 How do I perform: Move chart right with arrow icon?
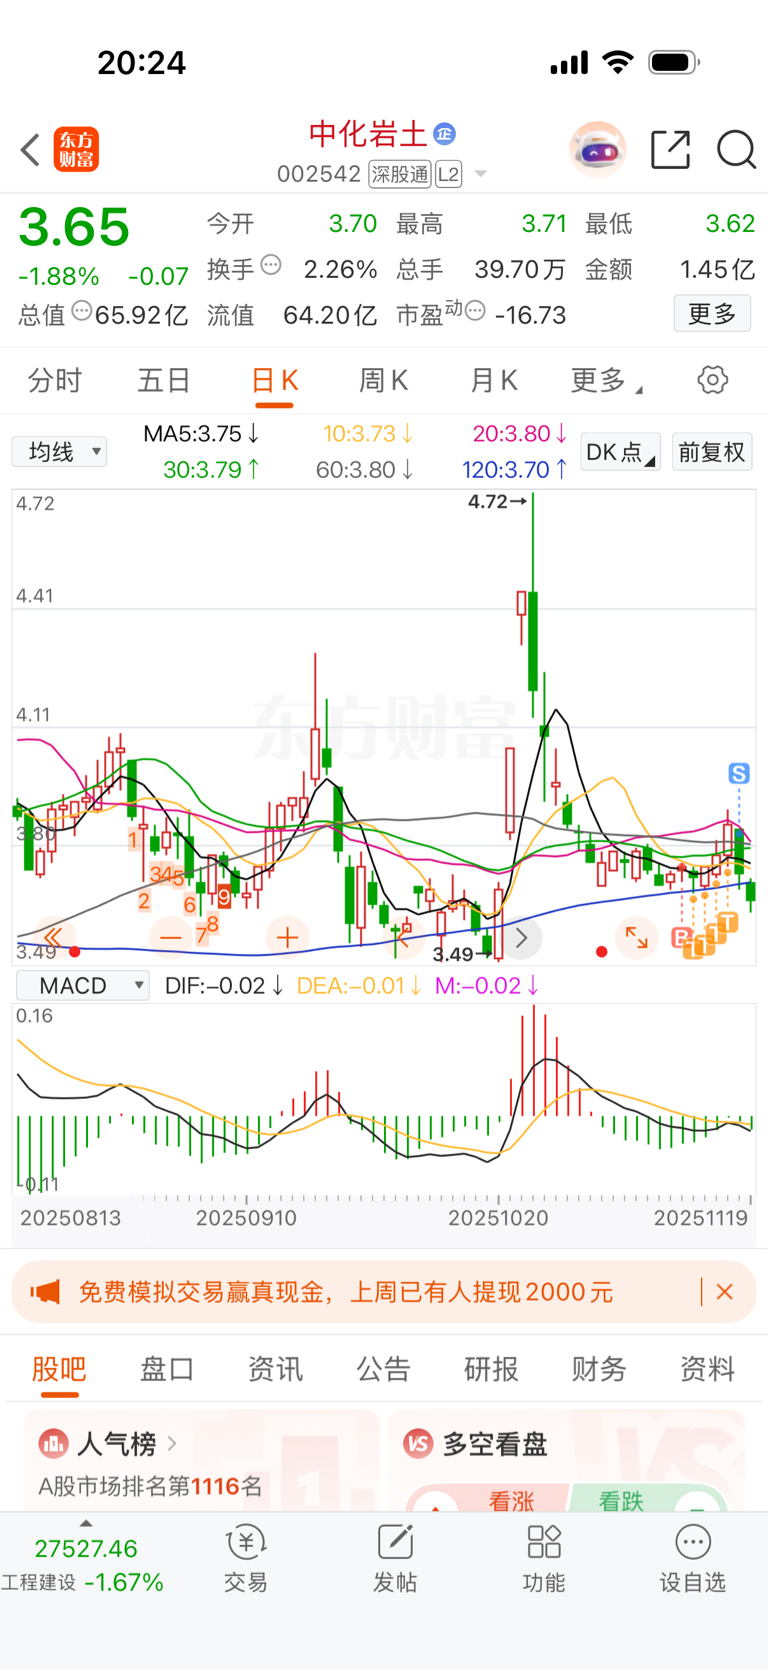pyautogui.click(x=521, y=938)
